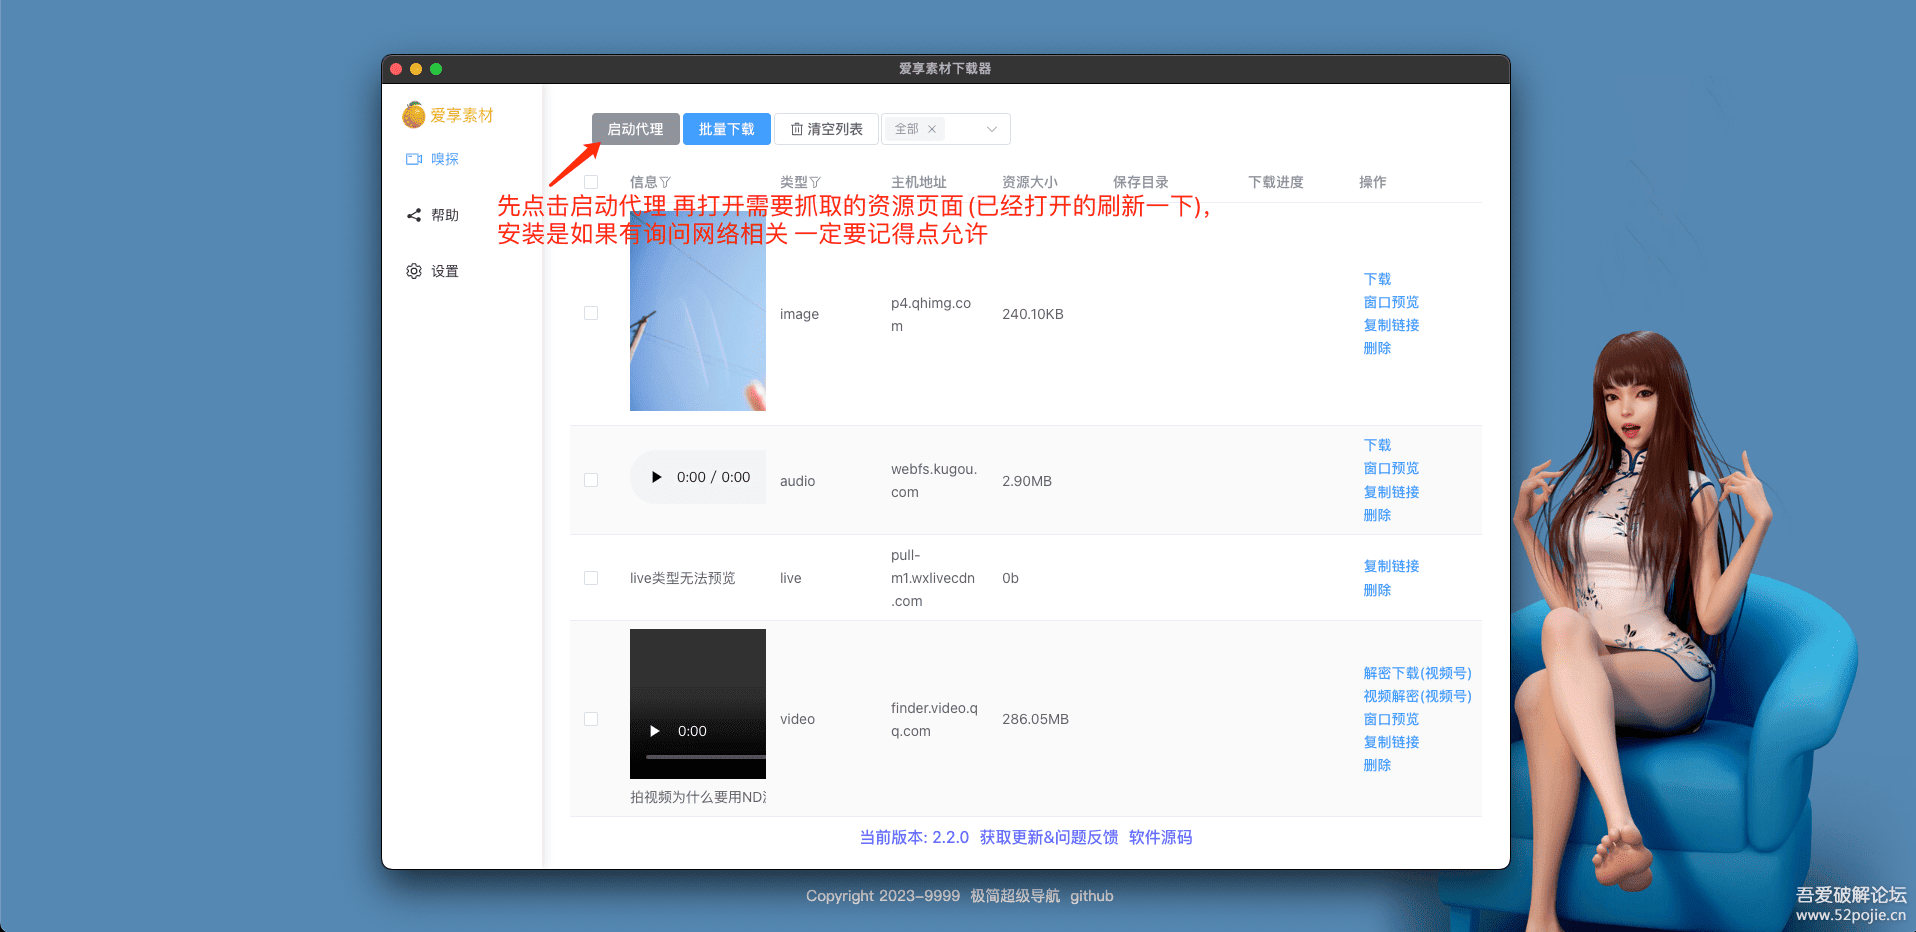Click the 2.90MB size cell
This screenshot has width=1916, height=932.
pyautogui.click(x=1027, y=481)
